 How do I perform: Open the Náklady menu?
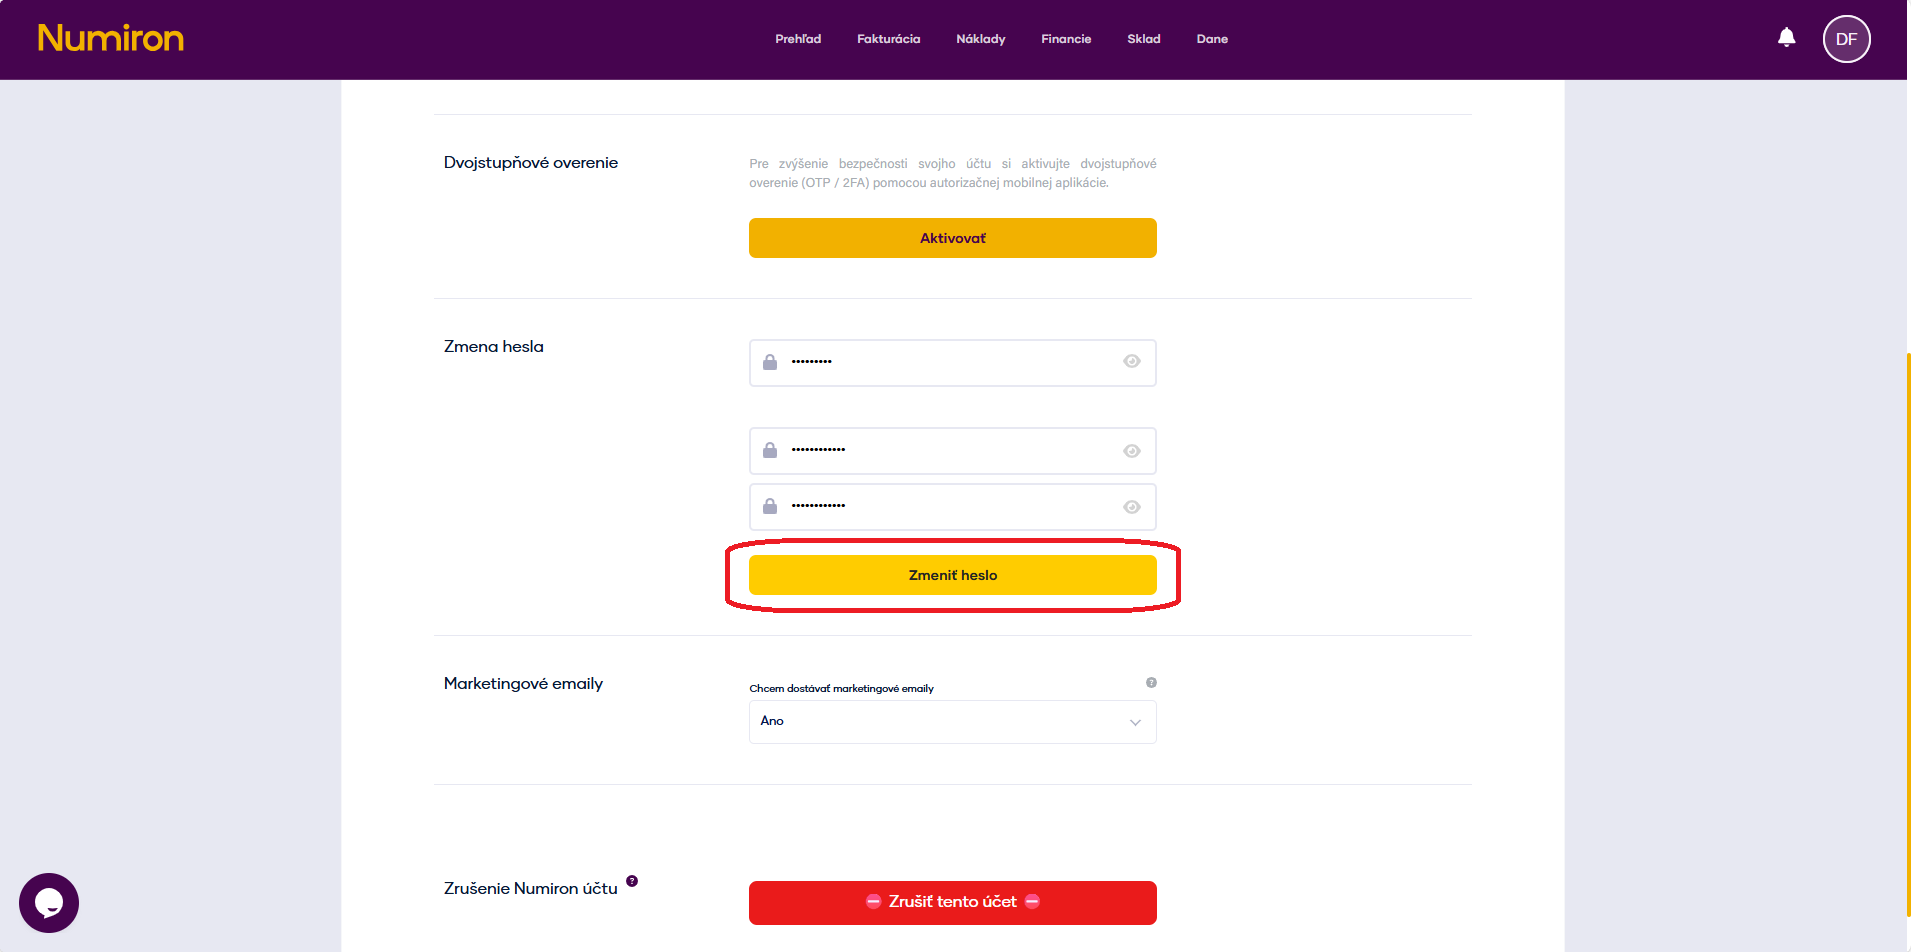click(x=980, y=39)
